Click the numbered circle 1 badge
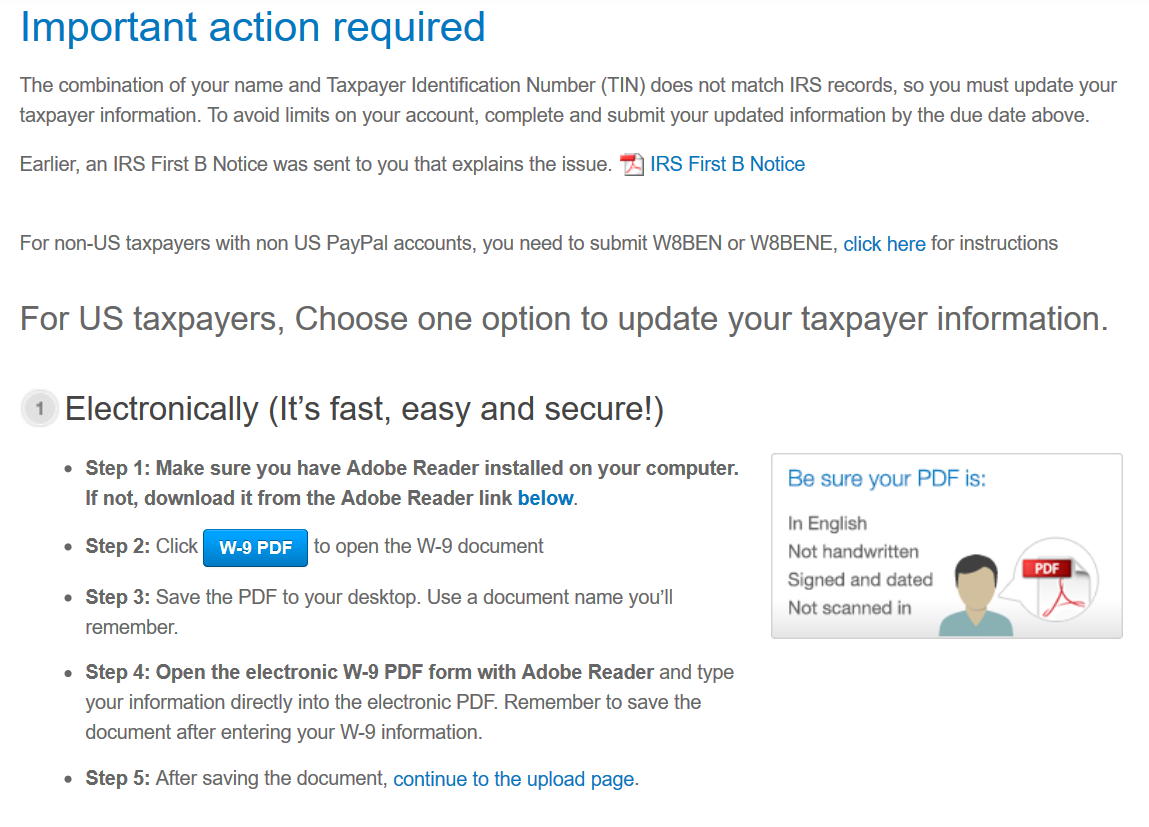This screenshot has width=1149, height=827. click(x=40, y=408)
